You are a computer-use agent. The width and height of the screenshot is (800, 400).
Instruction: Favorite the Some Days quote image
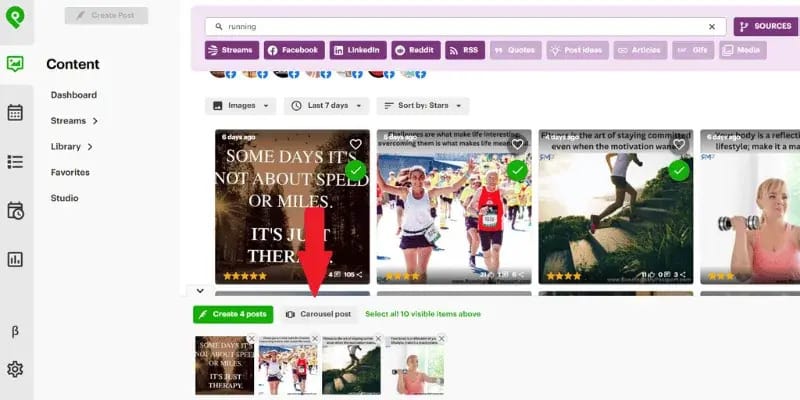356,144
